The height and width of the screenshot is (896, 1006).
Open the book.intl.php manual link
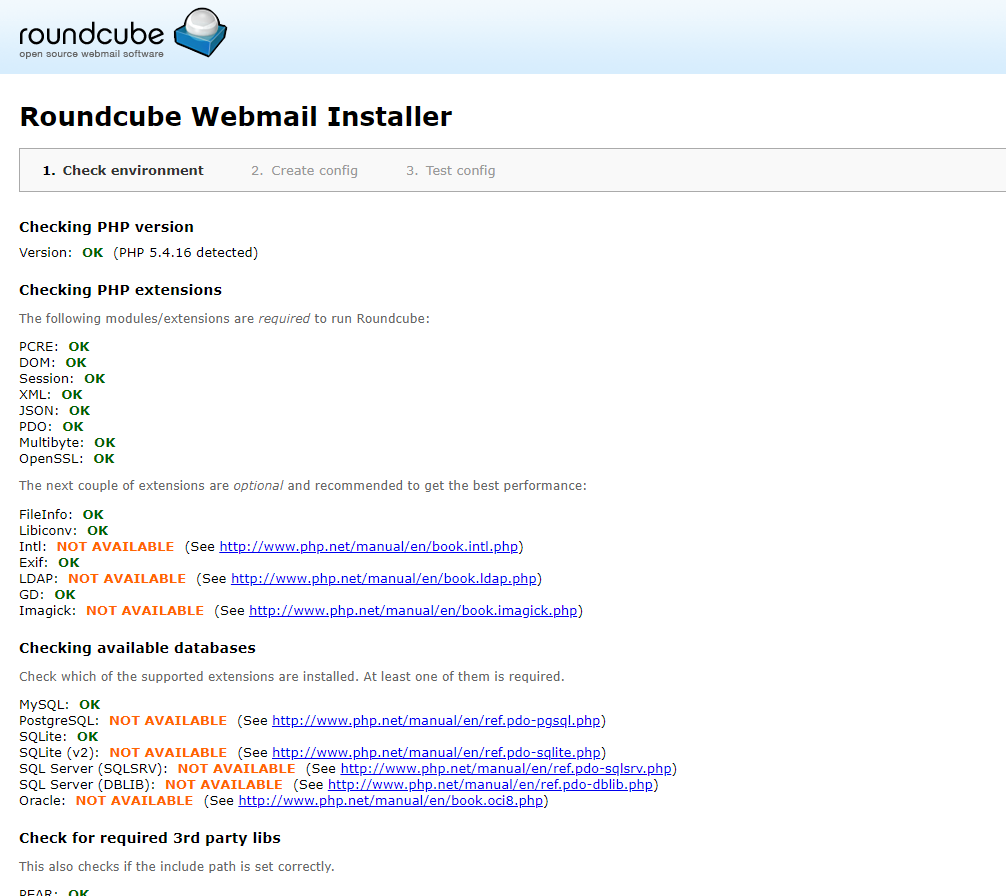(368, 547)
